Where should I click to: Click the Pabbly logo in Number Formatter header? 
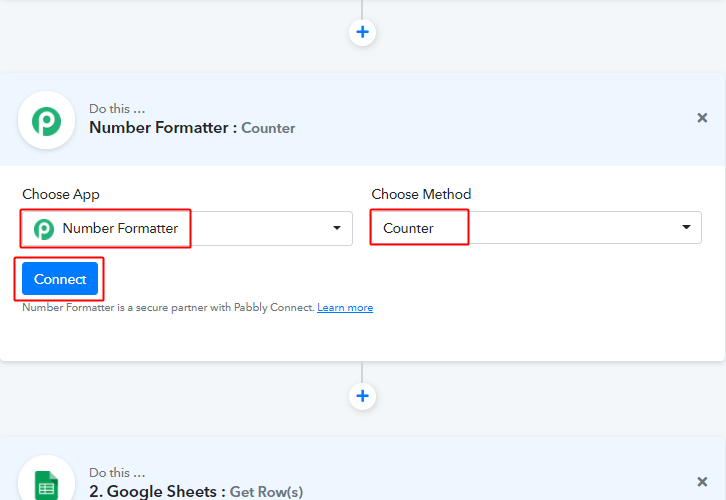tap(46, 120)
